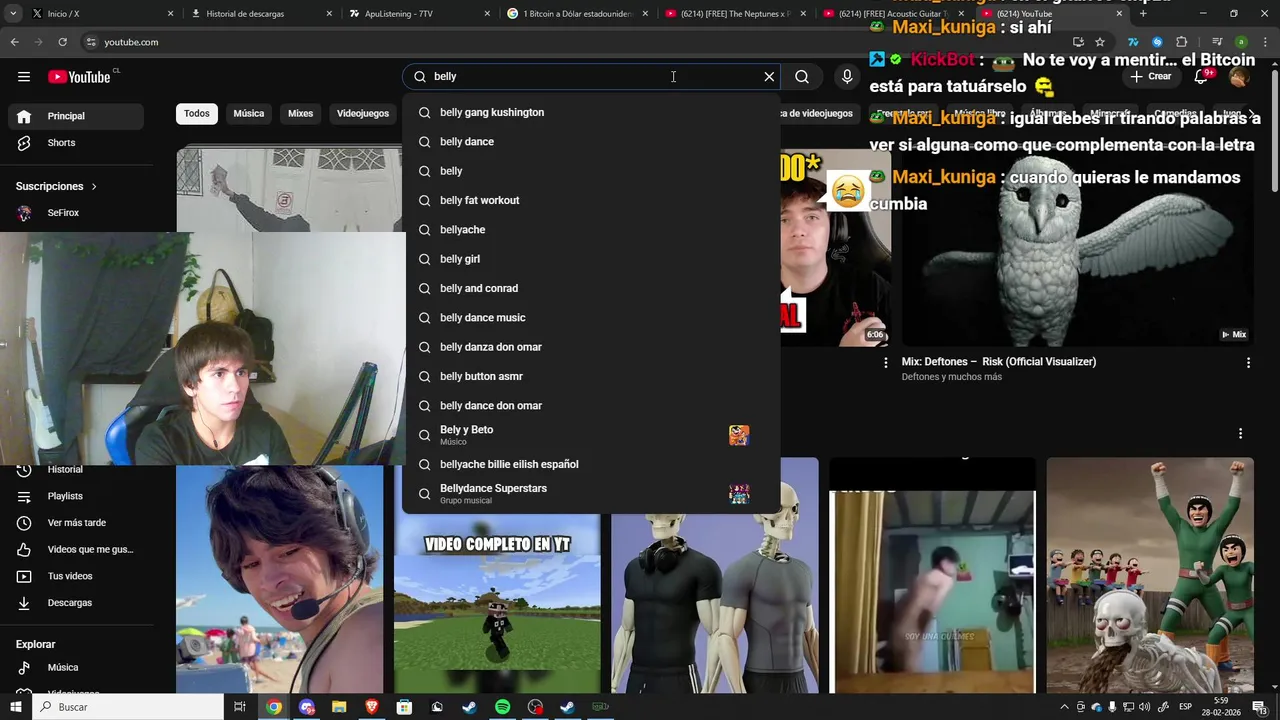Open YouTube notifications bell
The height and width of the screenshot is (720, 1280).
point(1202,77)
